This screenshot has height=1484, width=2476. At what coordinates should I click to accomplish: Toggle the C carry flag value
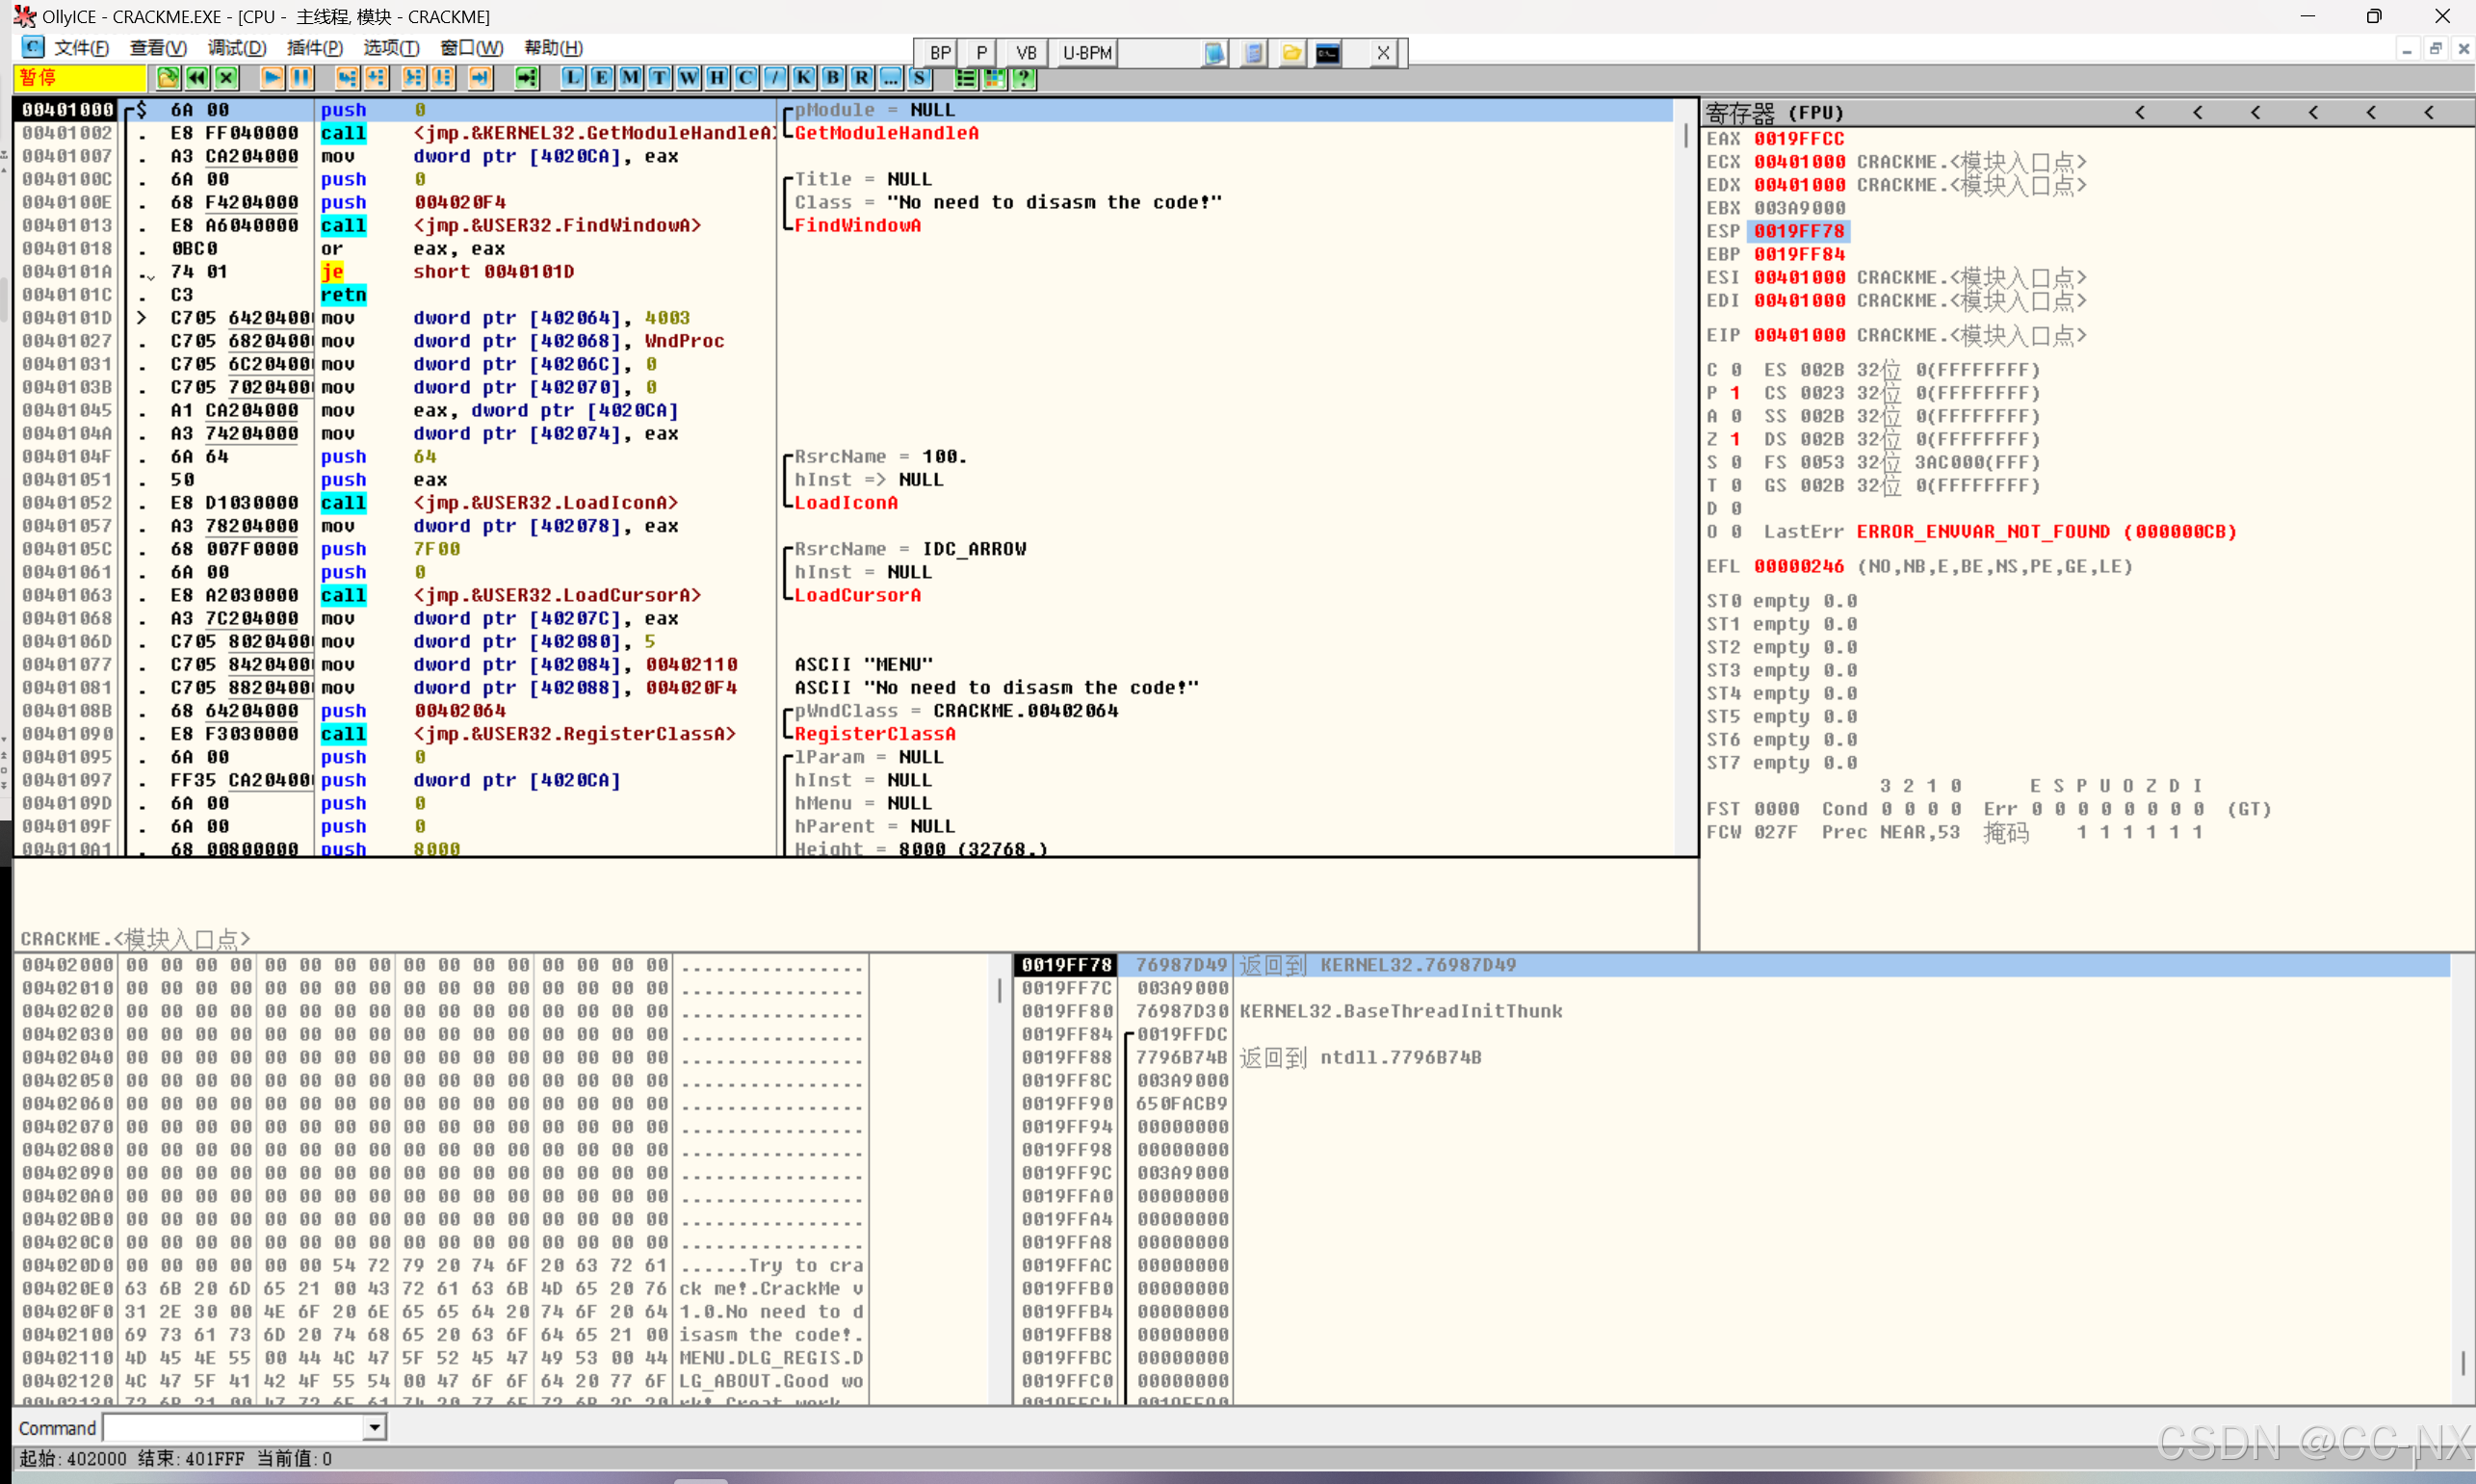(x=1736, y=370)
